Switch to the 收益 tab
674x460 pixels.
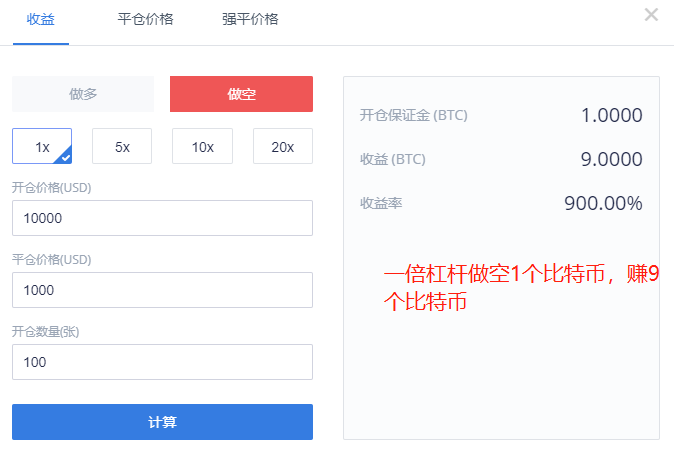click(41, 19)
